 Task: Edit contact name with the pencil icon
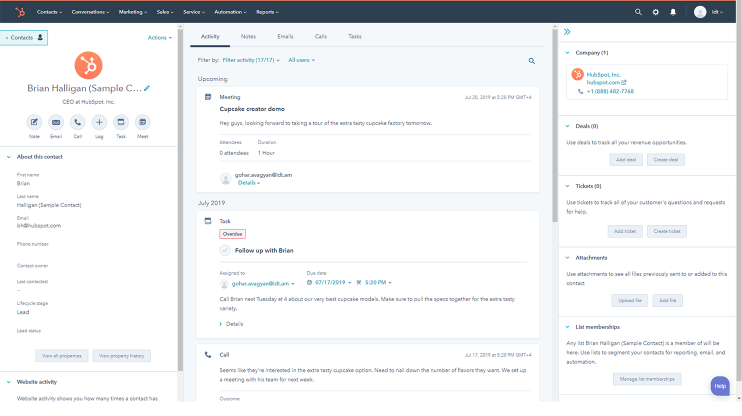[147, 88]
